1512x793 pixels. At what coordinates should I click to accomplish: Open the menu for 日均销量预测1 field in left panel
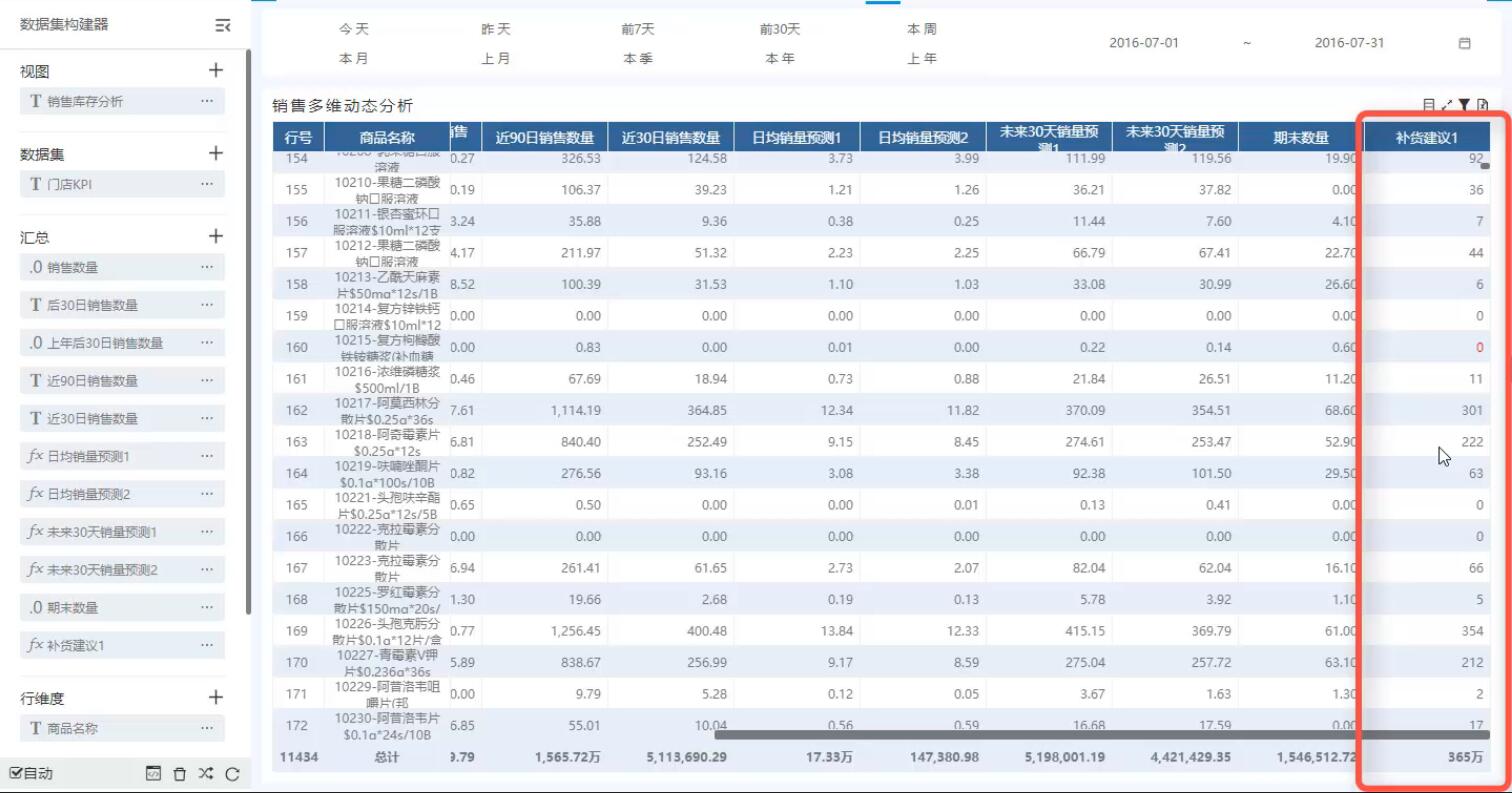pyautogui.click(x=207, y=456)
